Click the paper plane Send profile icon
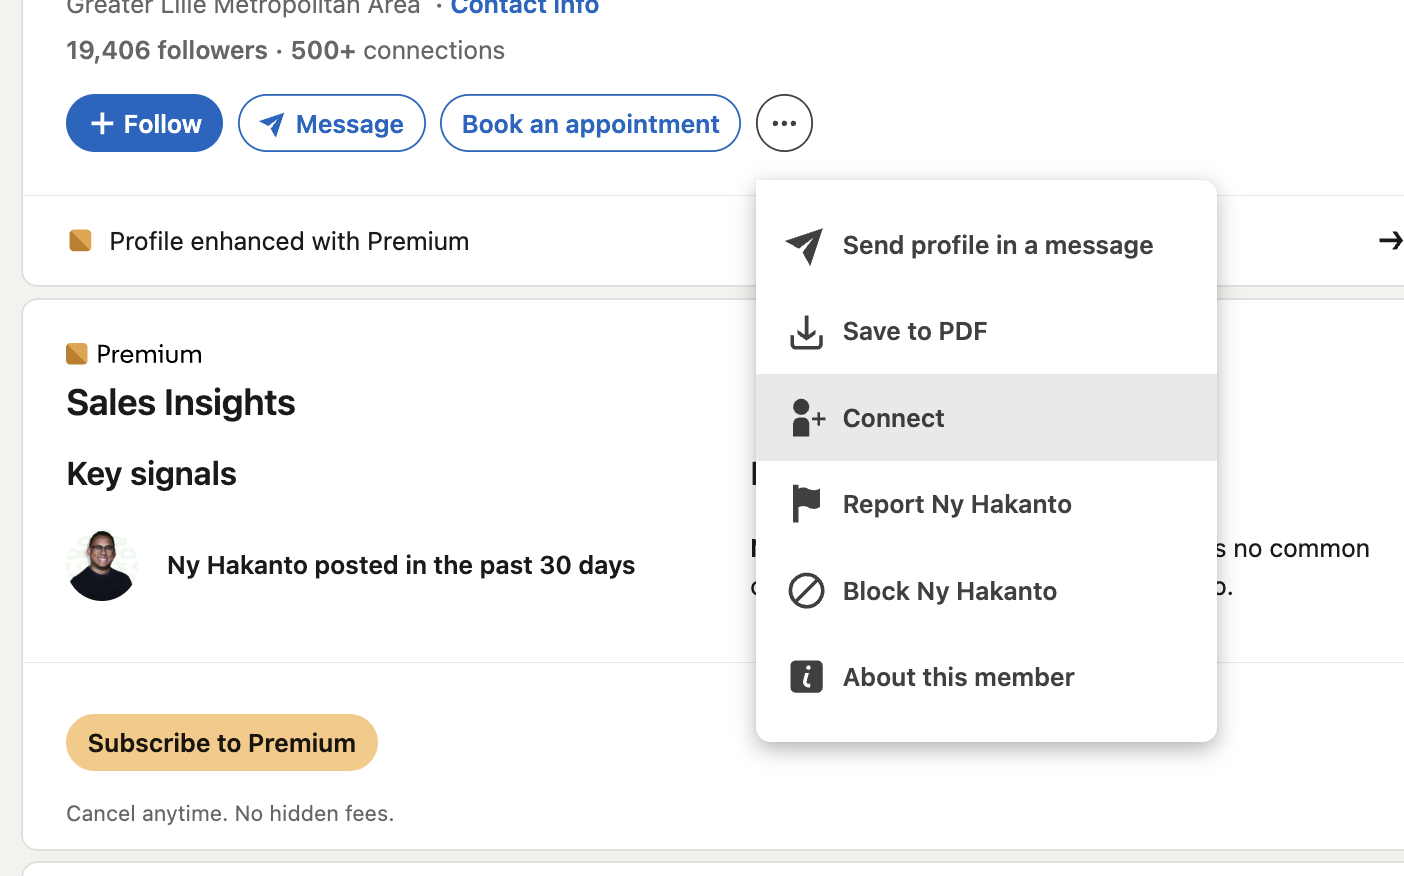This screenshot has height=876, width=1404. click(805, 246)
